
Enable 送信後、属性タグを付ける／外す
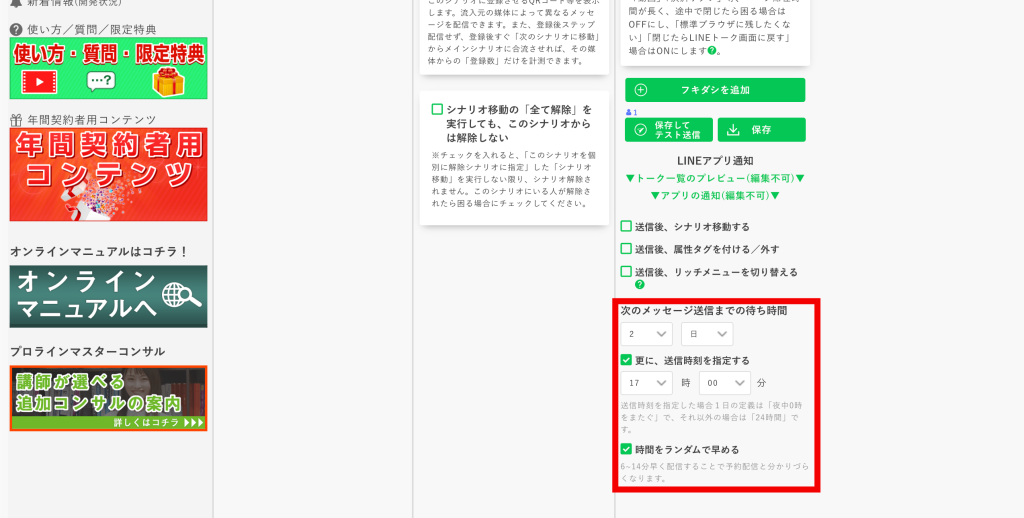coord(626,248)
